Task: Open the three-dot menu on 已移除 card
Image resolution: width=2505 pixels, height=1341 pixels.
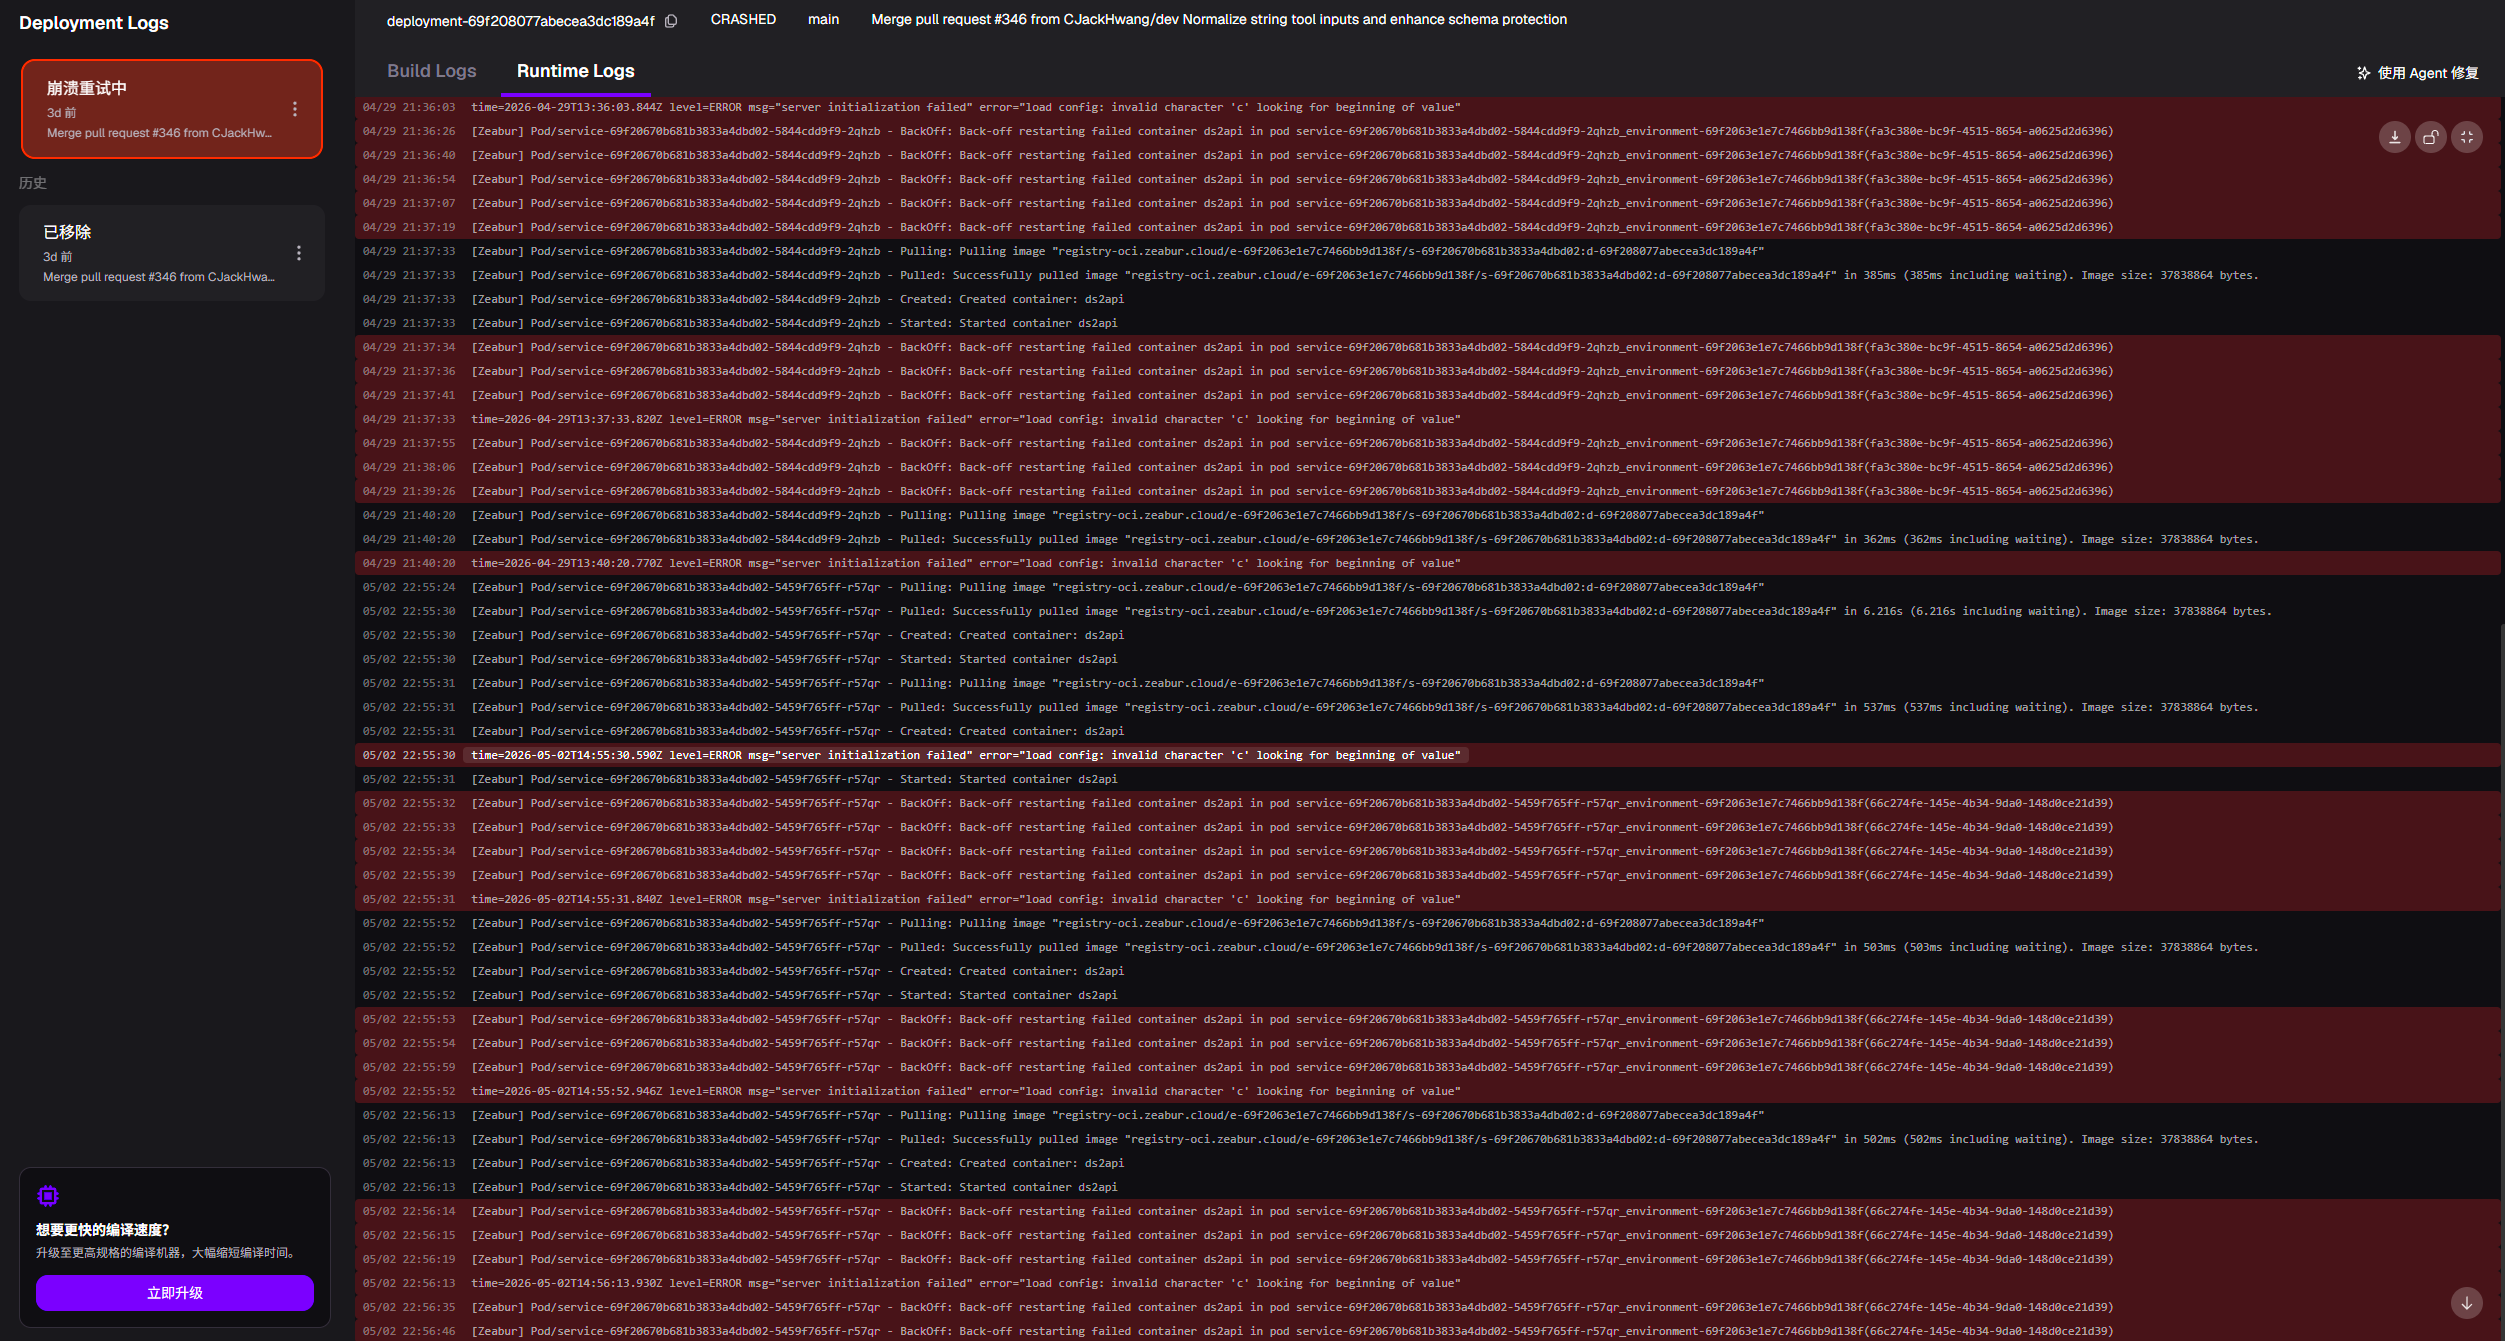Action: [x=299, y=253]
